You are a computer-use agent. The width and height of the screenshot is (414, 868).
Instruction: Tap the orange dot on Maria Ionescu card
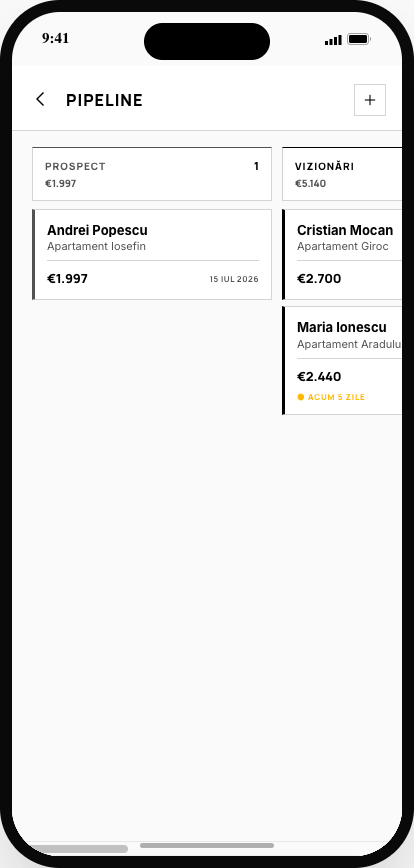tap(301, 397)
